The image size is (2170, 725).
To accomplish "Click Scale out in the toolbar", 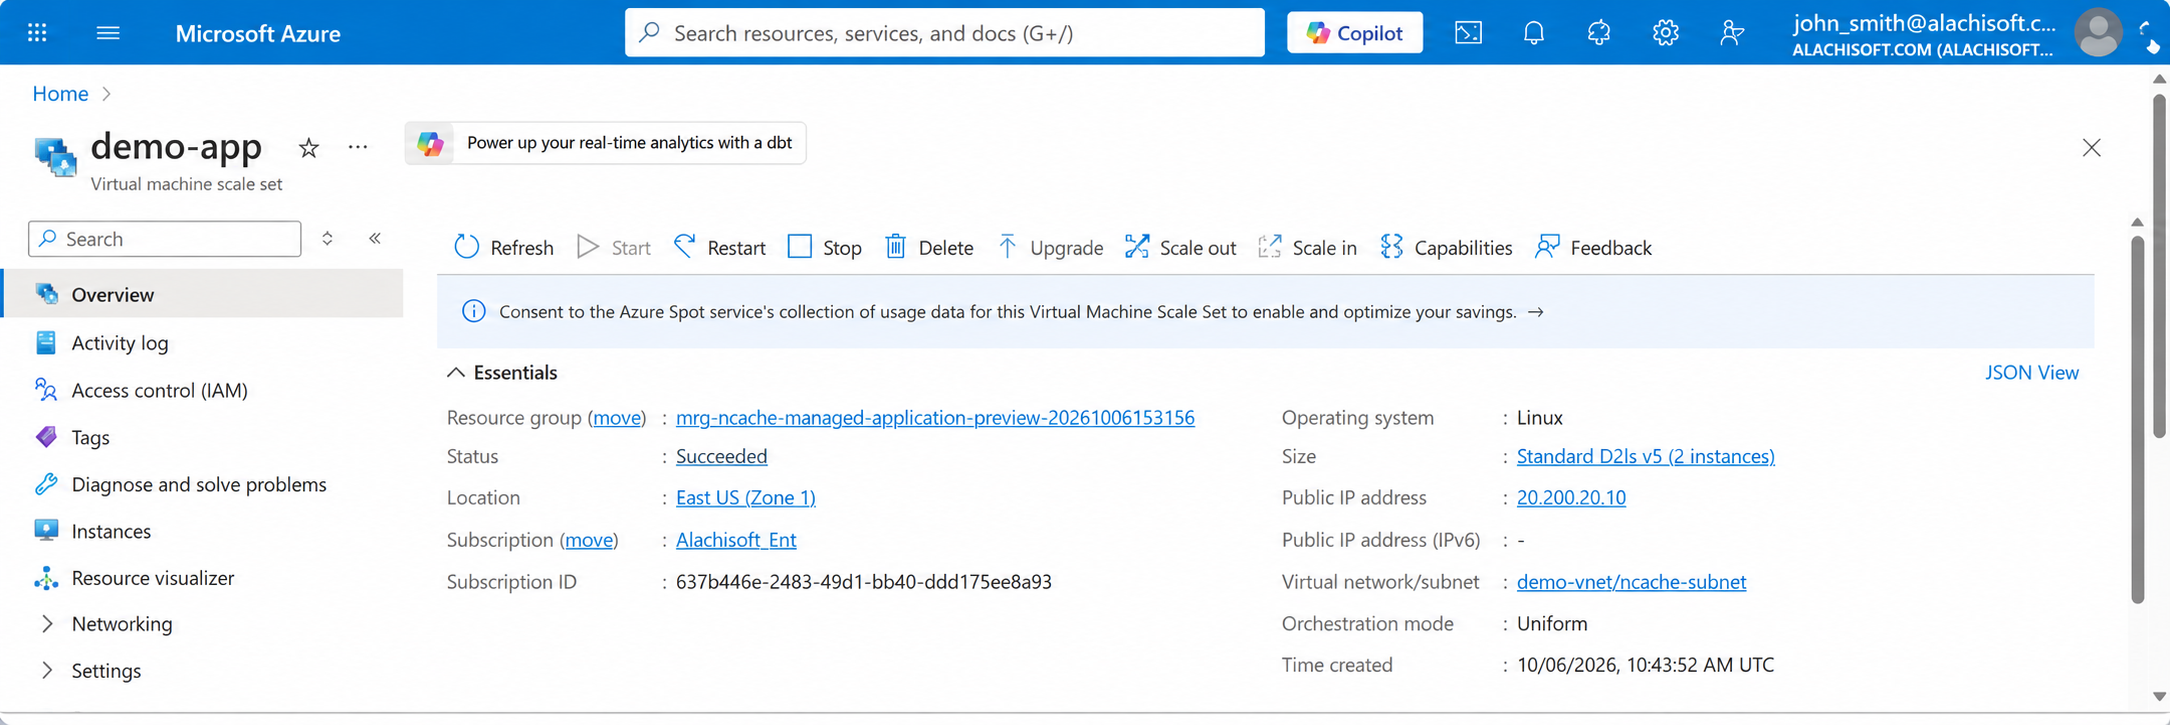I will (x=1181, y=247).
